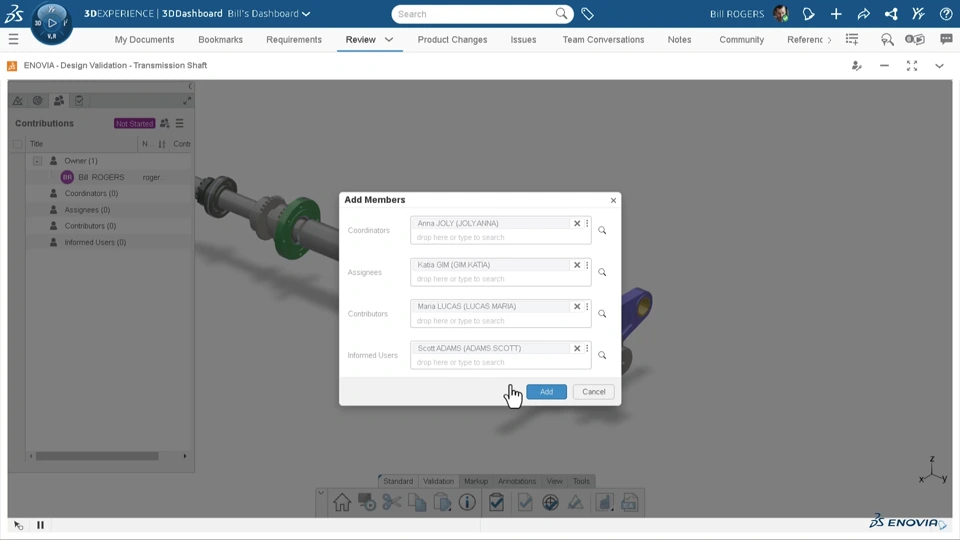Remove Scott ADAMS from Informed Users
Image resolution: width=960 pixels, height=540 pixels.
click(577, 348)
